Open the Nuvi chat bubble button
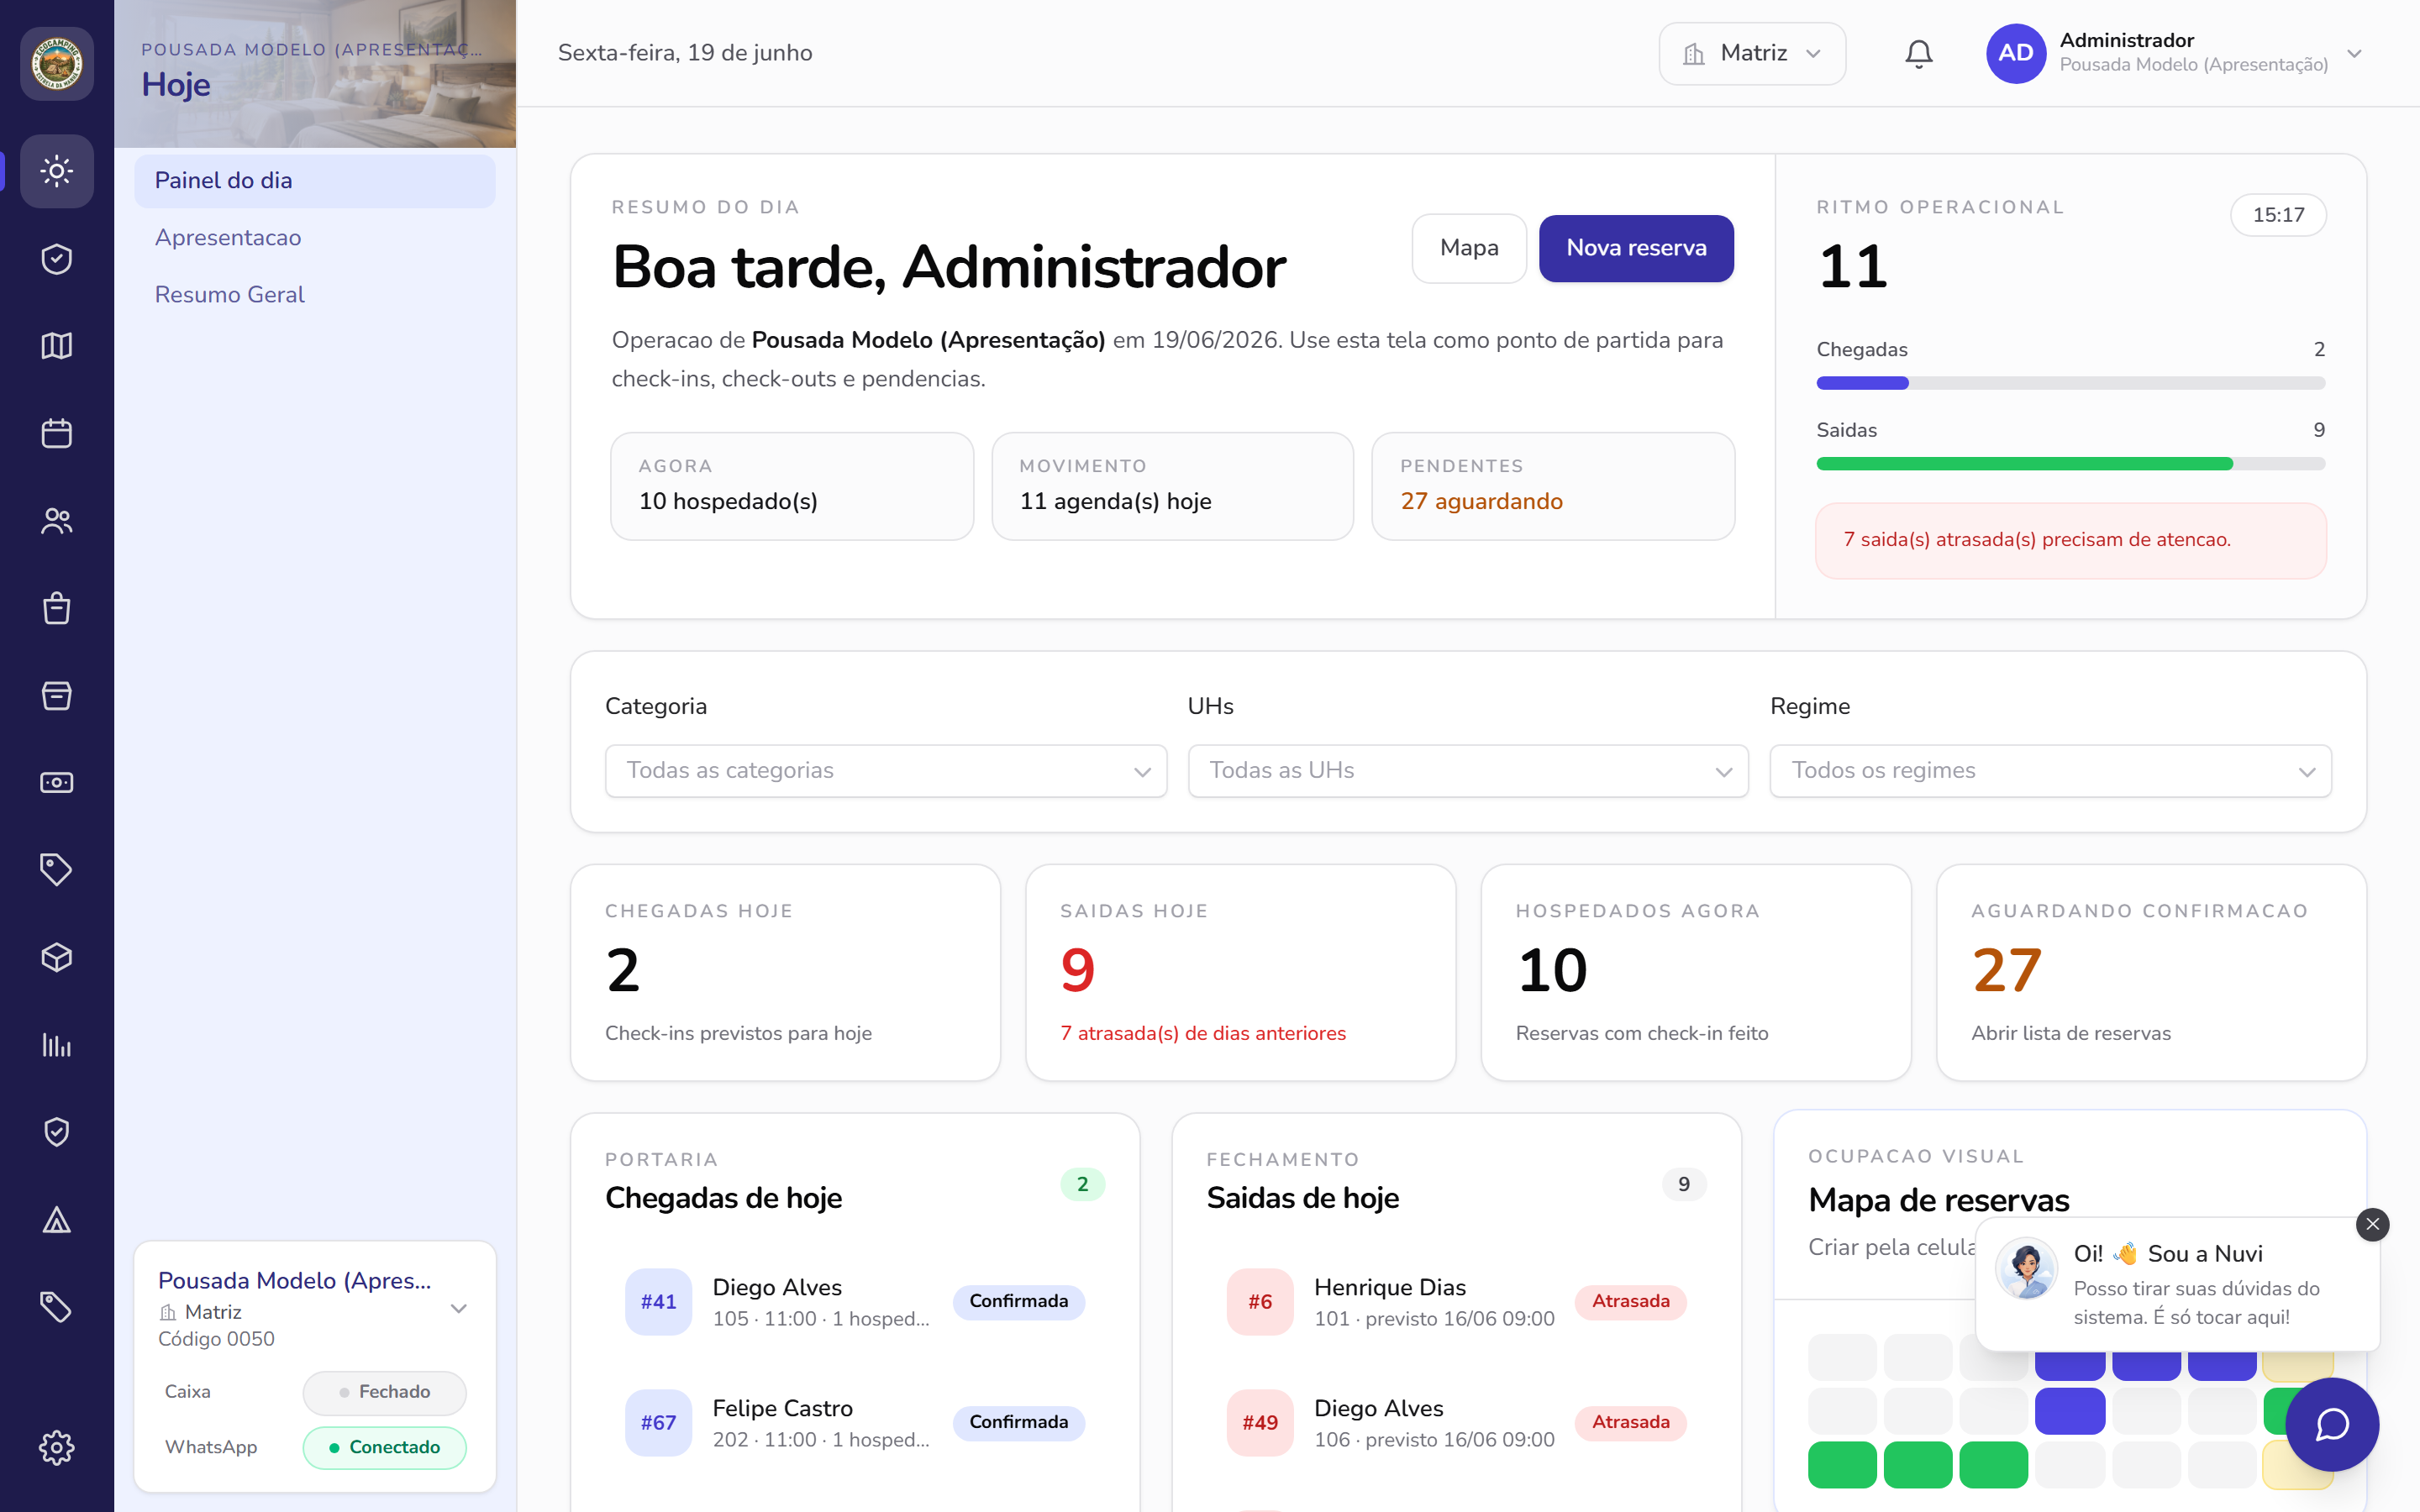This screenshot has width=2420, height=1512. tap(2332, 1424)
